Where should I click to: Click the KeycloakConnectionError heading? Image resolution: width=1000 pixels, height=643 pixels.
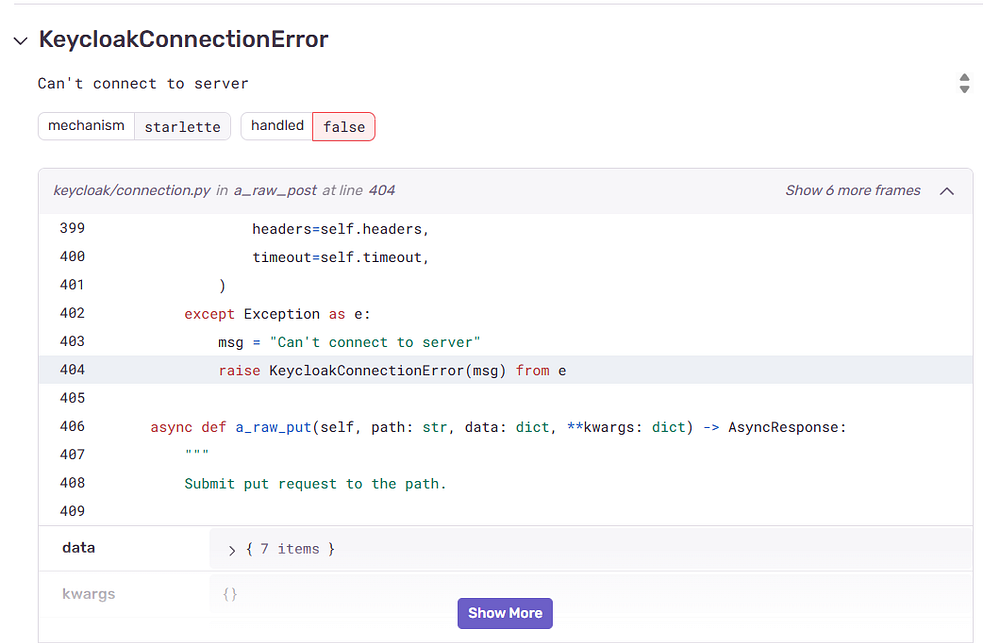point(184,39)
